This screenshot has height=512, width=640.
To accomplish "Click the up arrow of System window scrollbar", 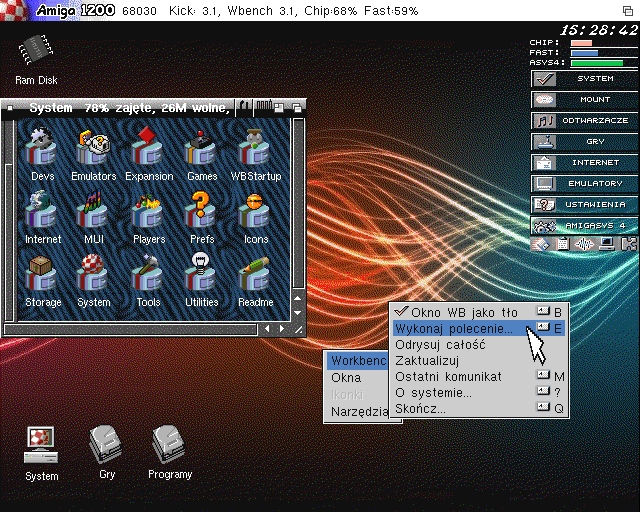I will [x=298, y=298].
